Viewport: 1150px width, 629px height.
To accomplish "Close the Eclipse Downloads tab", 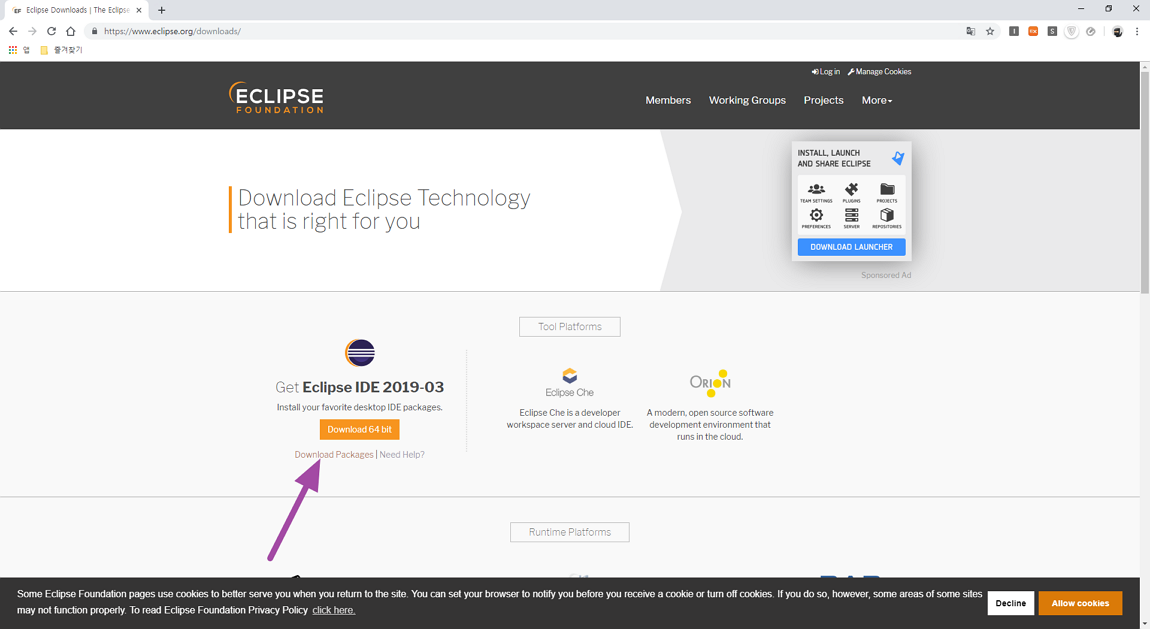I will (139, 10).
